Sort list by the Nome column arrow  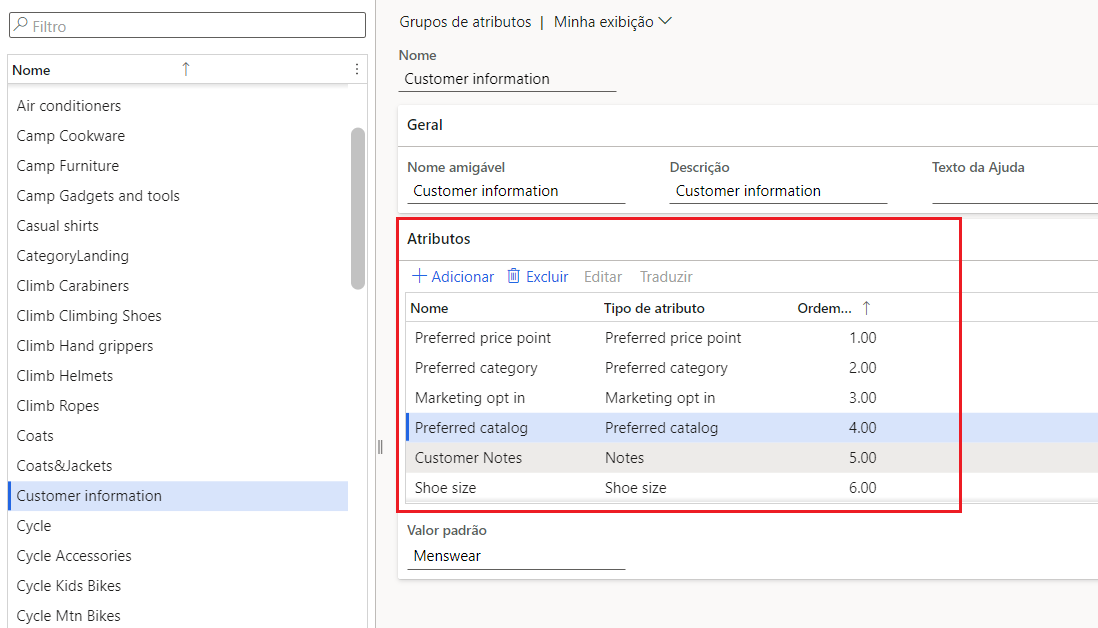[186, 69]
